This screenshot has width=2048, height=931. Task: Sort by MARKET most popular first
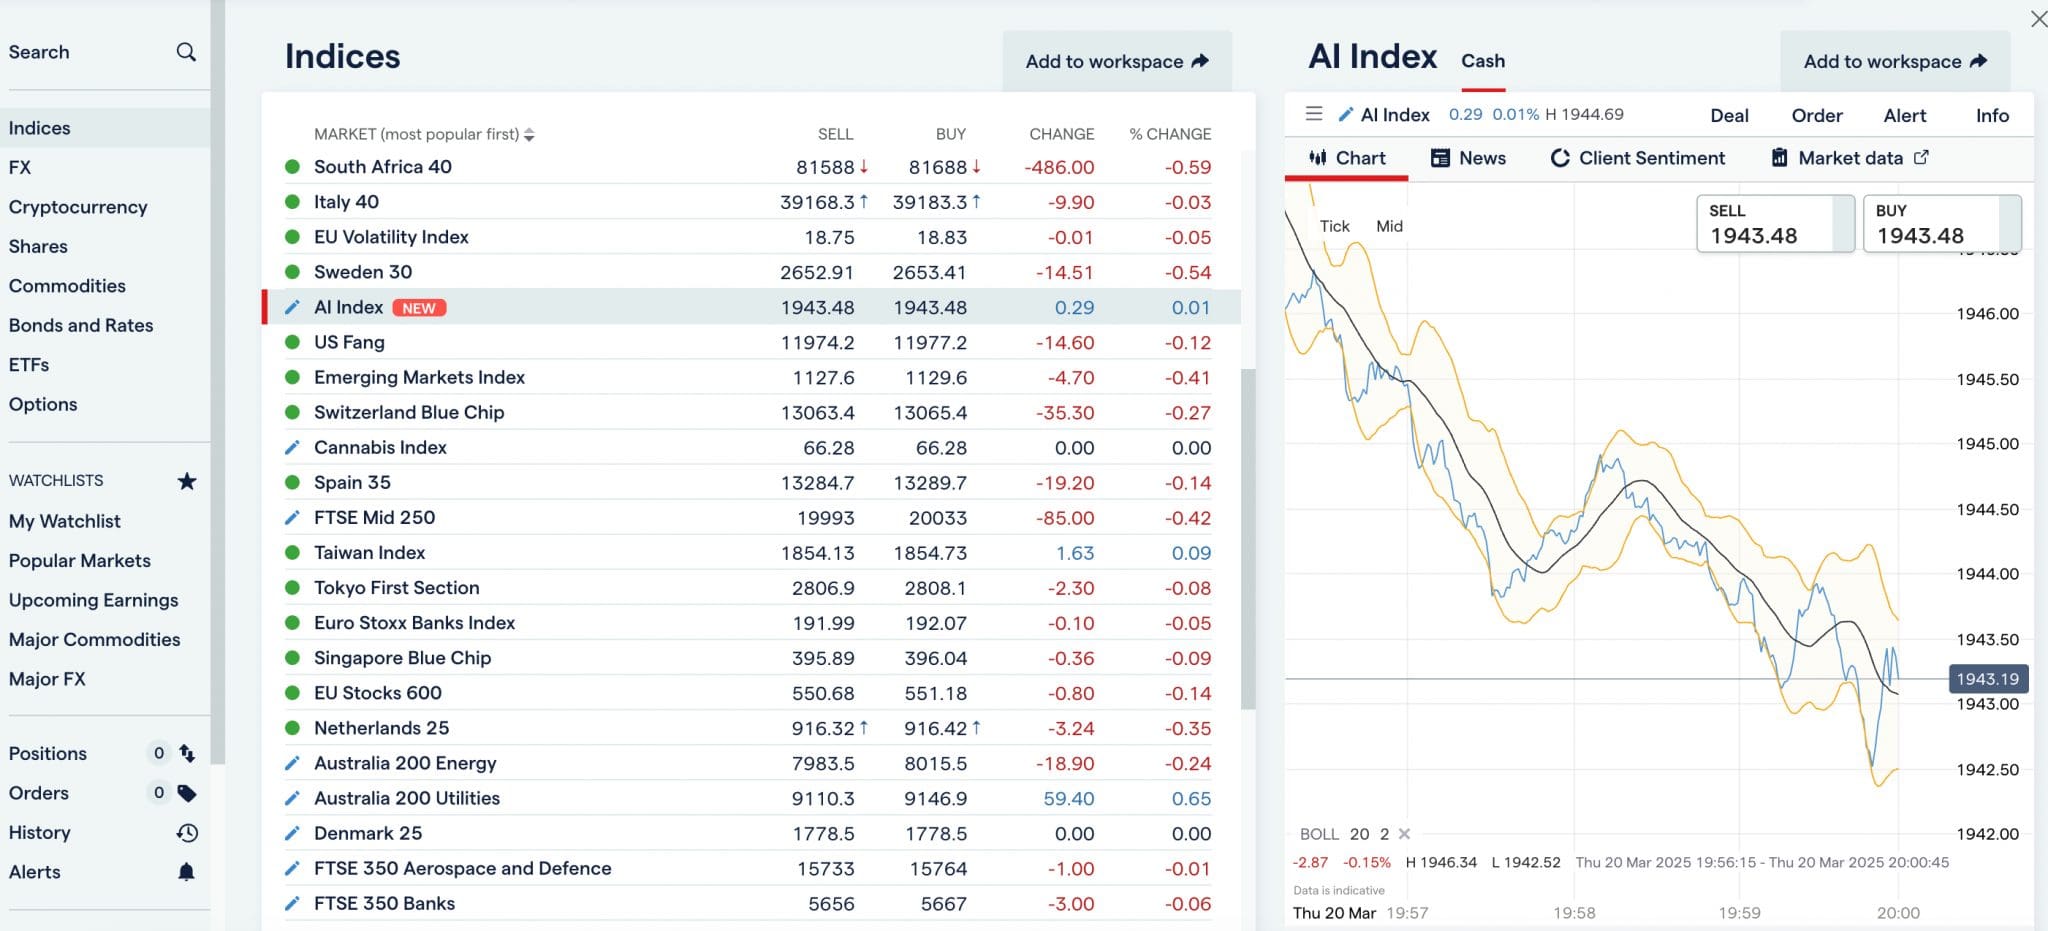[424, 134]
